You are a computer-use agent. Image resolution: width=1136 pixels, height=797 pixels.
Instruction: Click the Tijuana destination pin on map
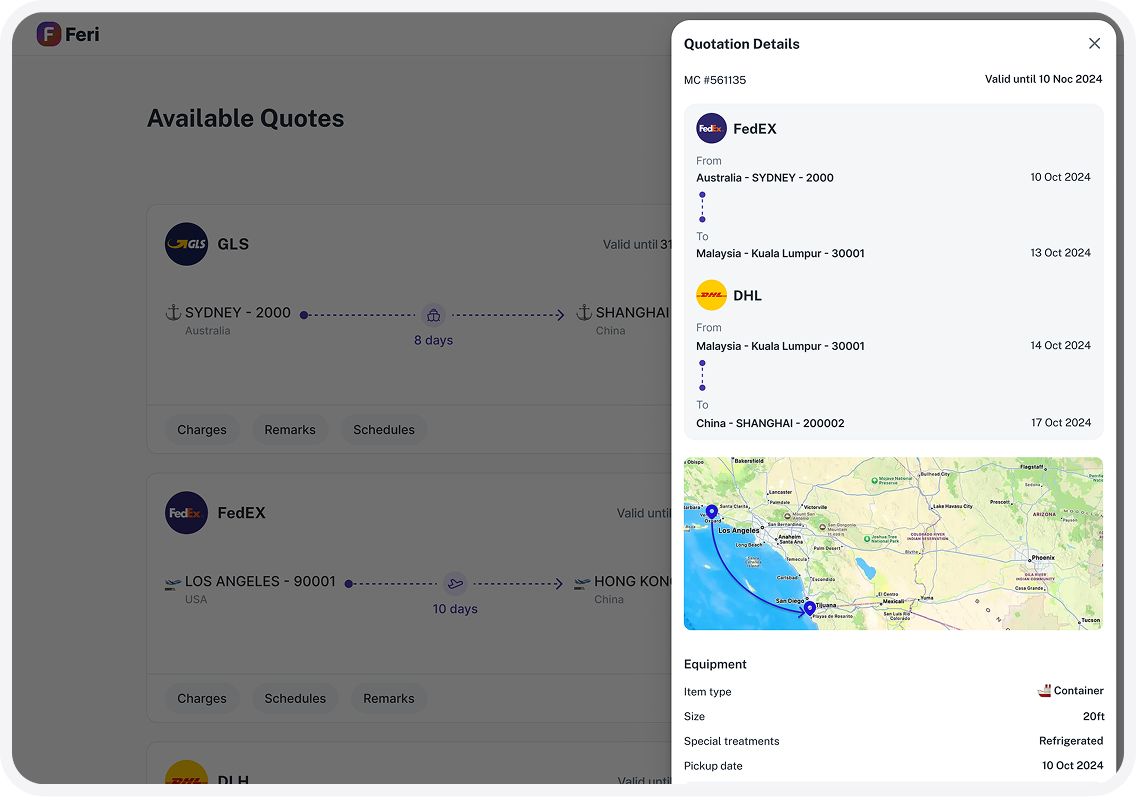click(809, 608)
